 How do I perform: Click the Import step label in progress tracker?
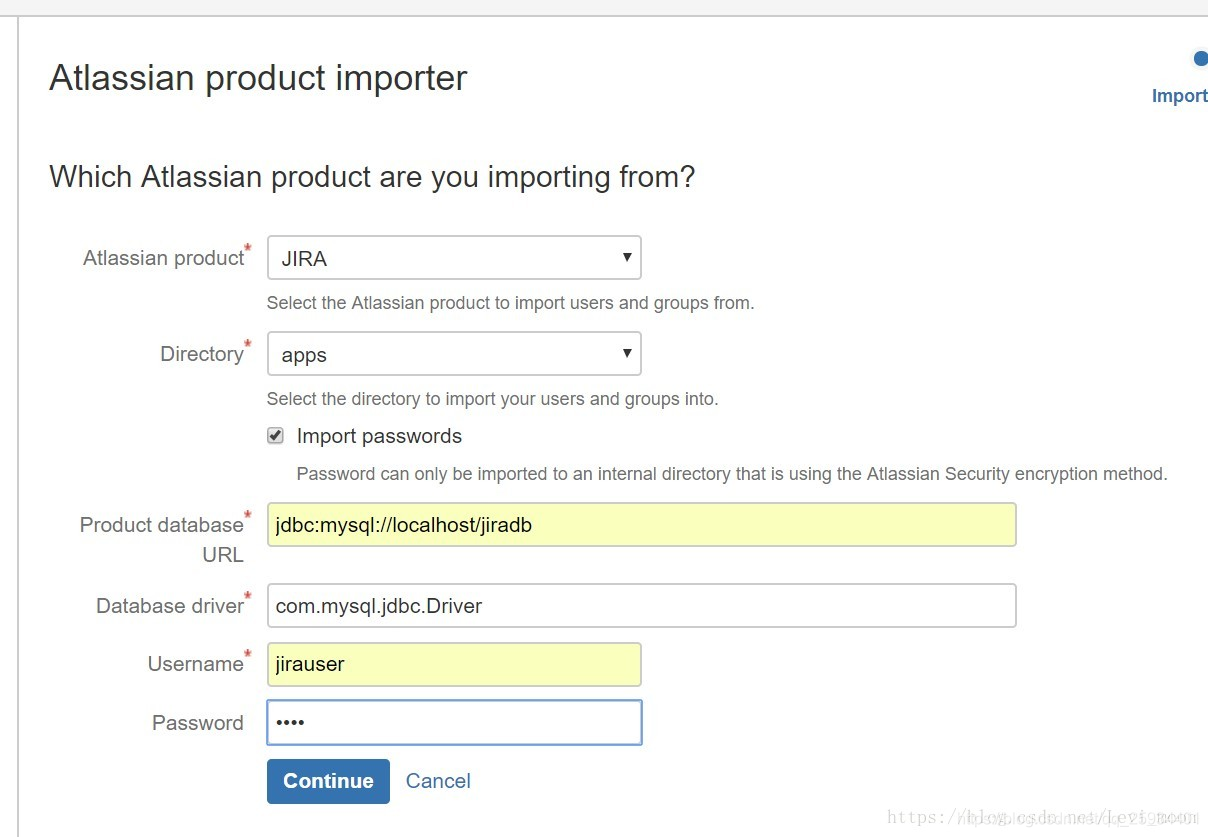click(x=1180, y=96)
